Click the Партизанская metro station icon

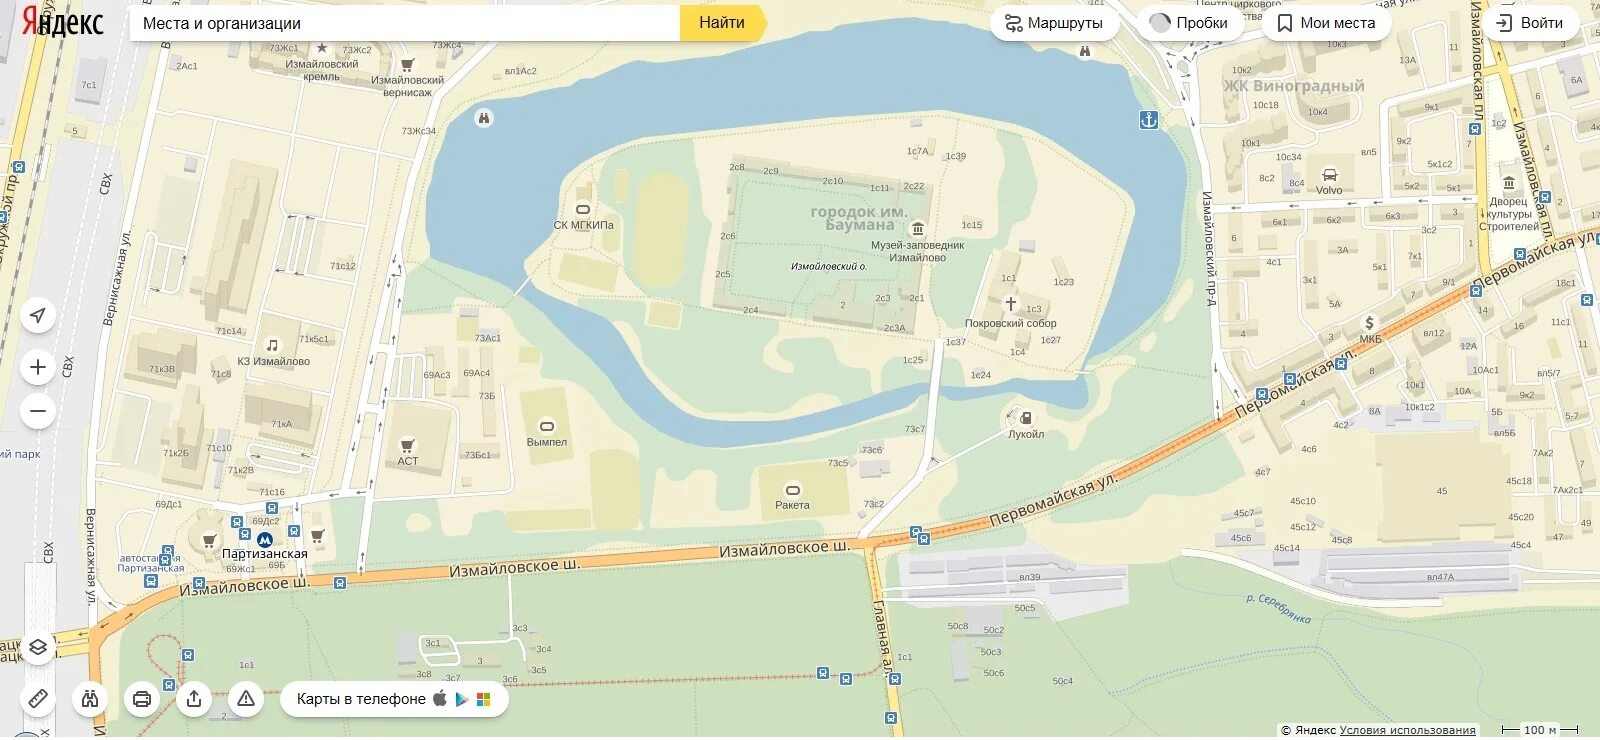[x=265, y=540]
